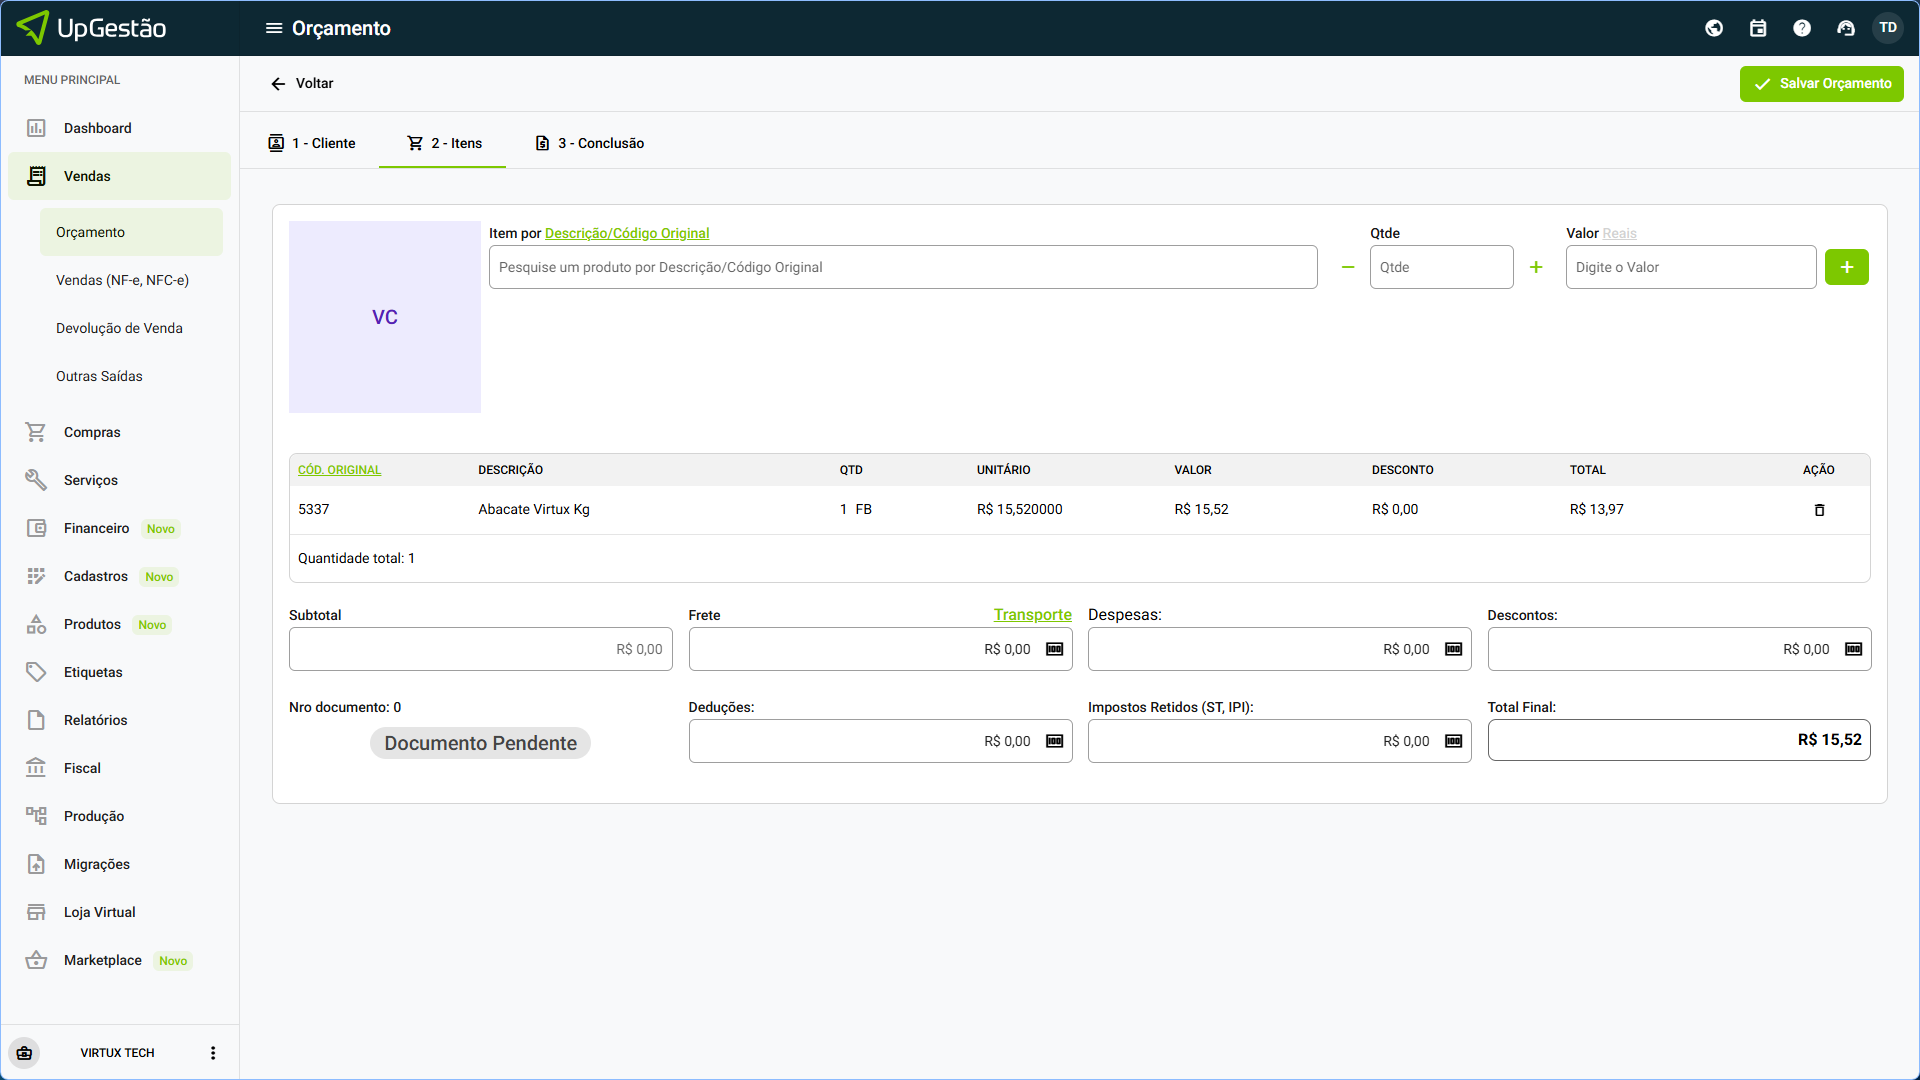Screen dimensions: 1920x1080
Task: Delete the Abacate Virtux Kg item
Action: click(x=1819, y=510)
